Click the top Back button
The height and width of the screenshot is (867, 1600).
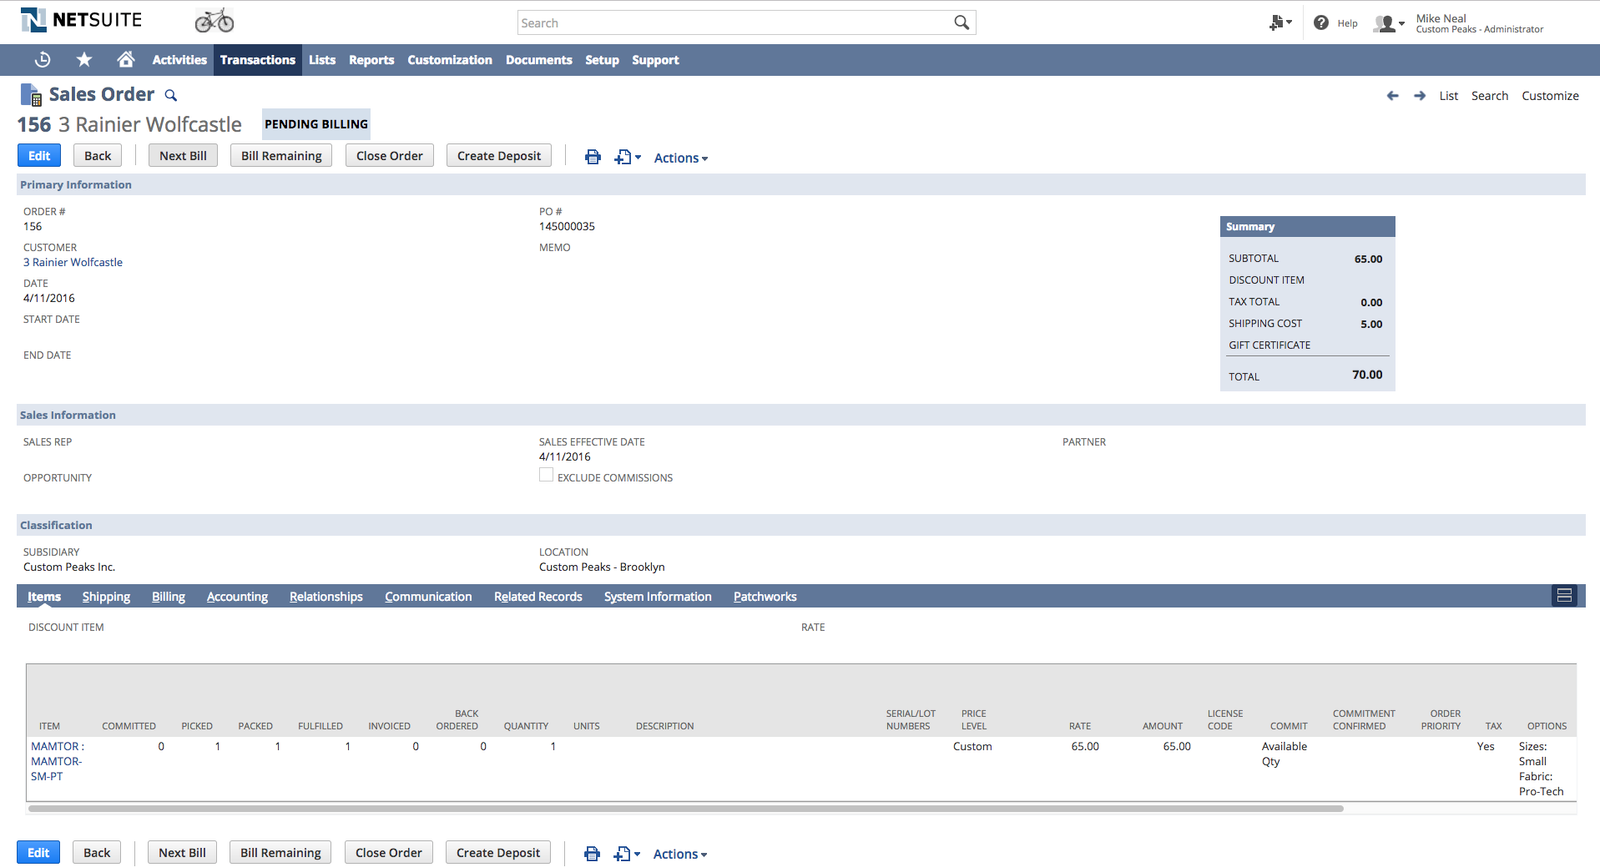98,156
